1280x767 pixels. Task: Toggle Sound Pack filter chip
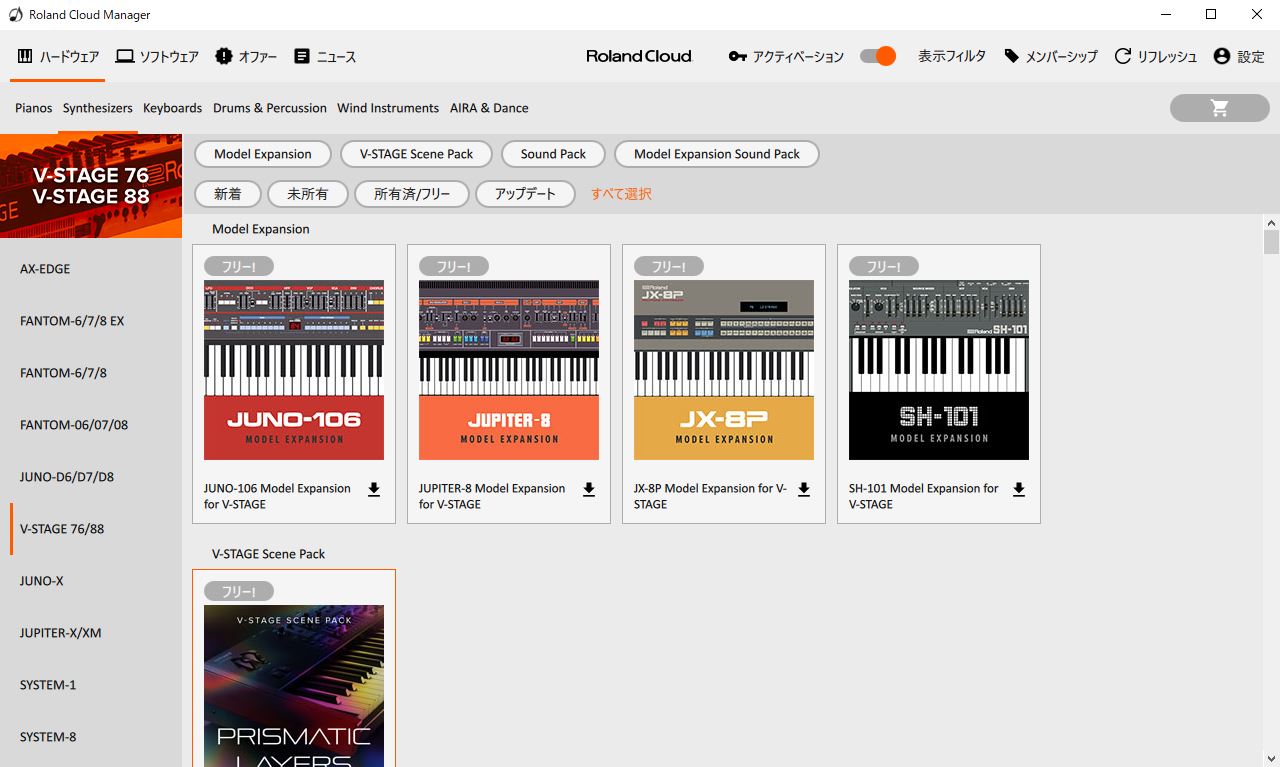click(553, 154)
